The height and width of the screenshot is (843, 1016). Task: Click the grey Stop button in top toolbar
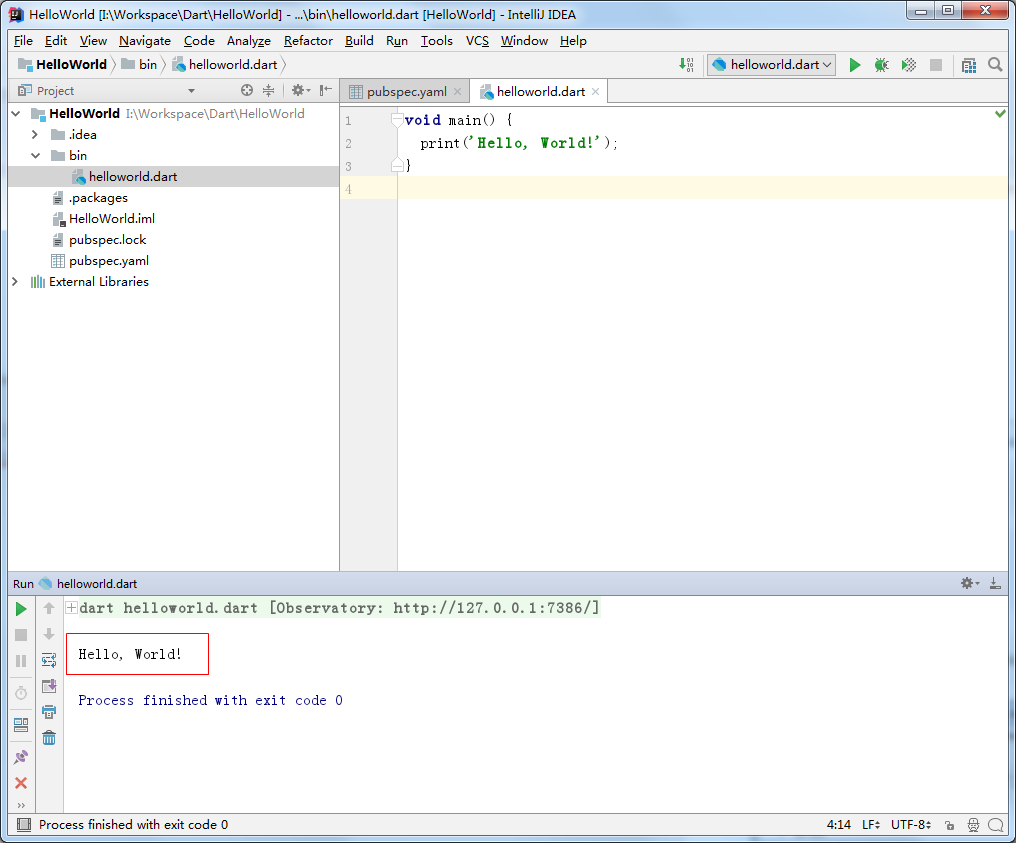pyautogui.click(x=936, y=65)
